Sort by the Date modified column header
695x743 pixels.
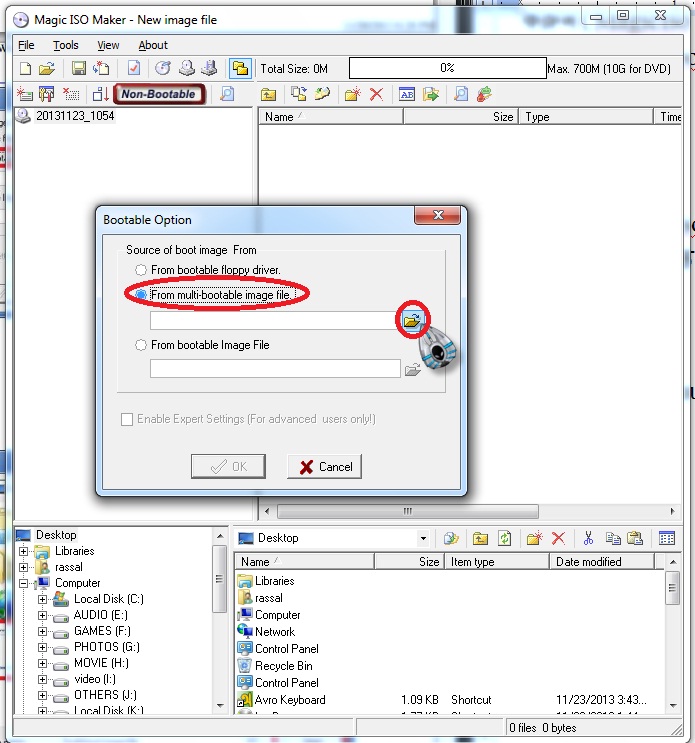(x=602, y=562)
